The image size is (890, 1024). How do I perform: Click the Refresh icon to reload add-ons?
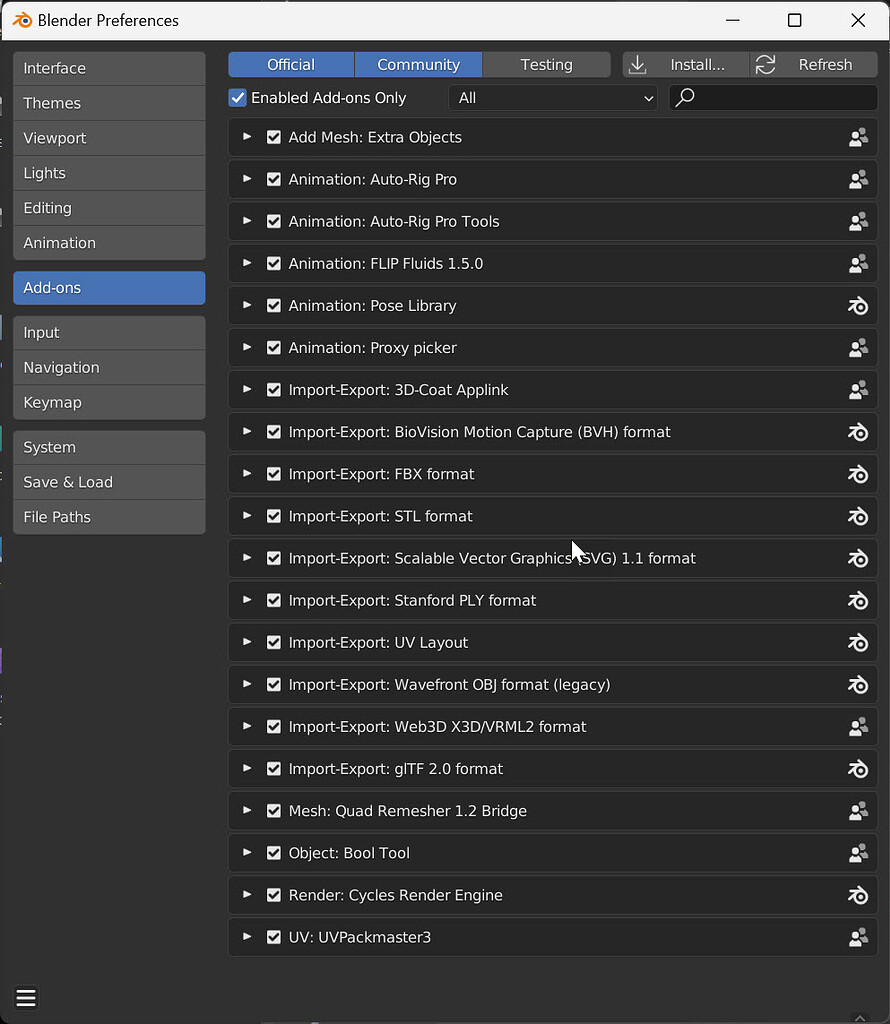[x=765, y=64]
